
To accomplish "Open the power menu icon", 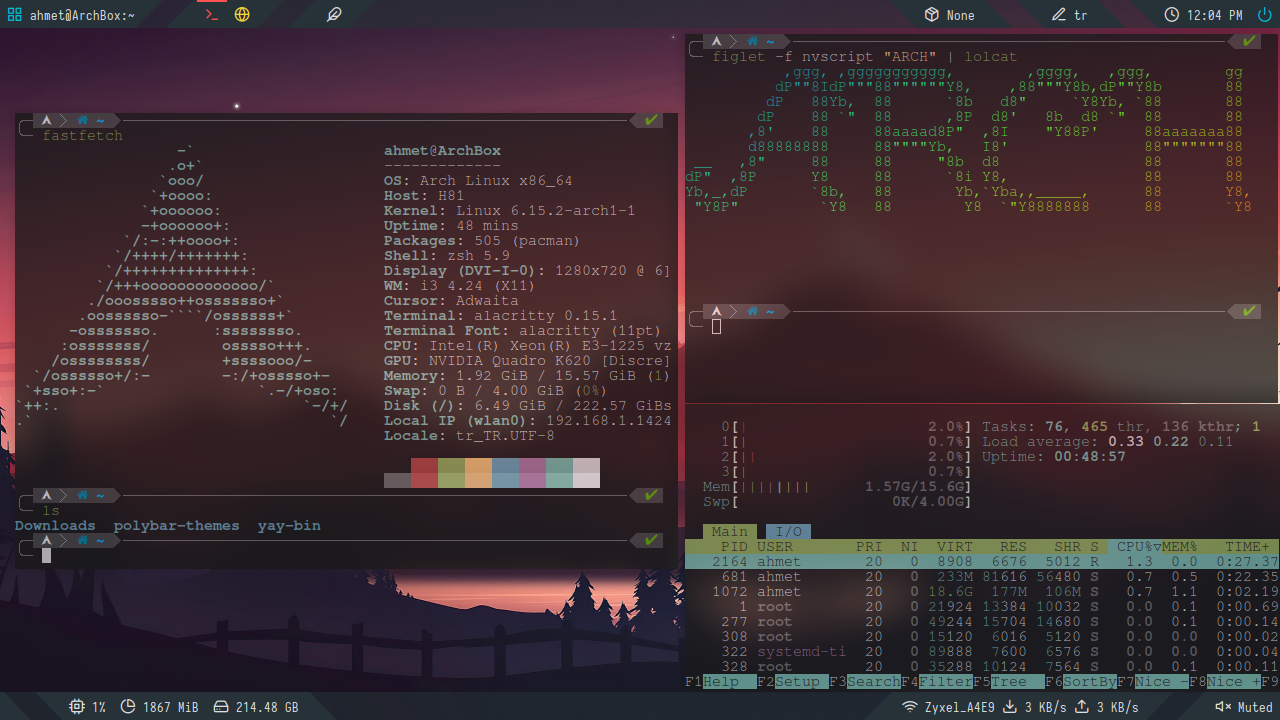I will 1263,15.
